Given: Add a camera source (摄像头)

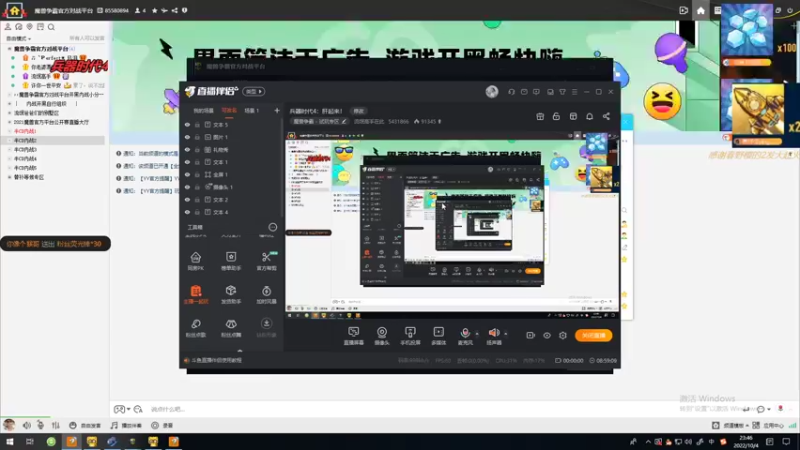Looking at the screenshot, I should pyautogui.click(x=382, y=336).
